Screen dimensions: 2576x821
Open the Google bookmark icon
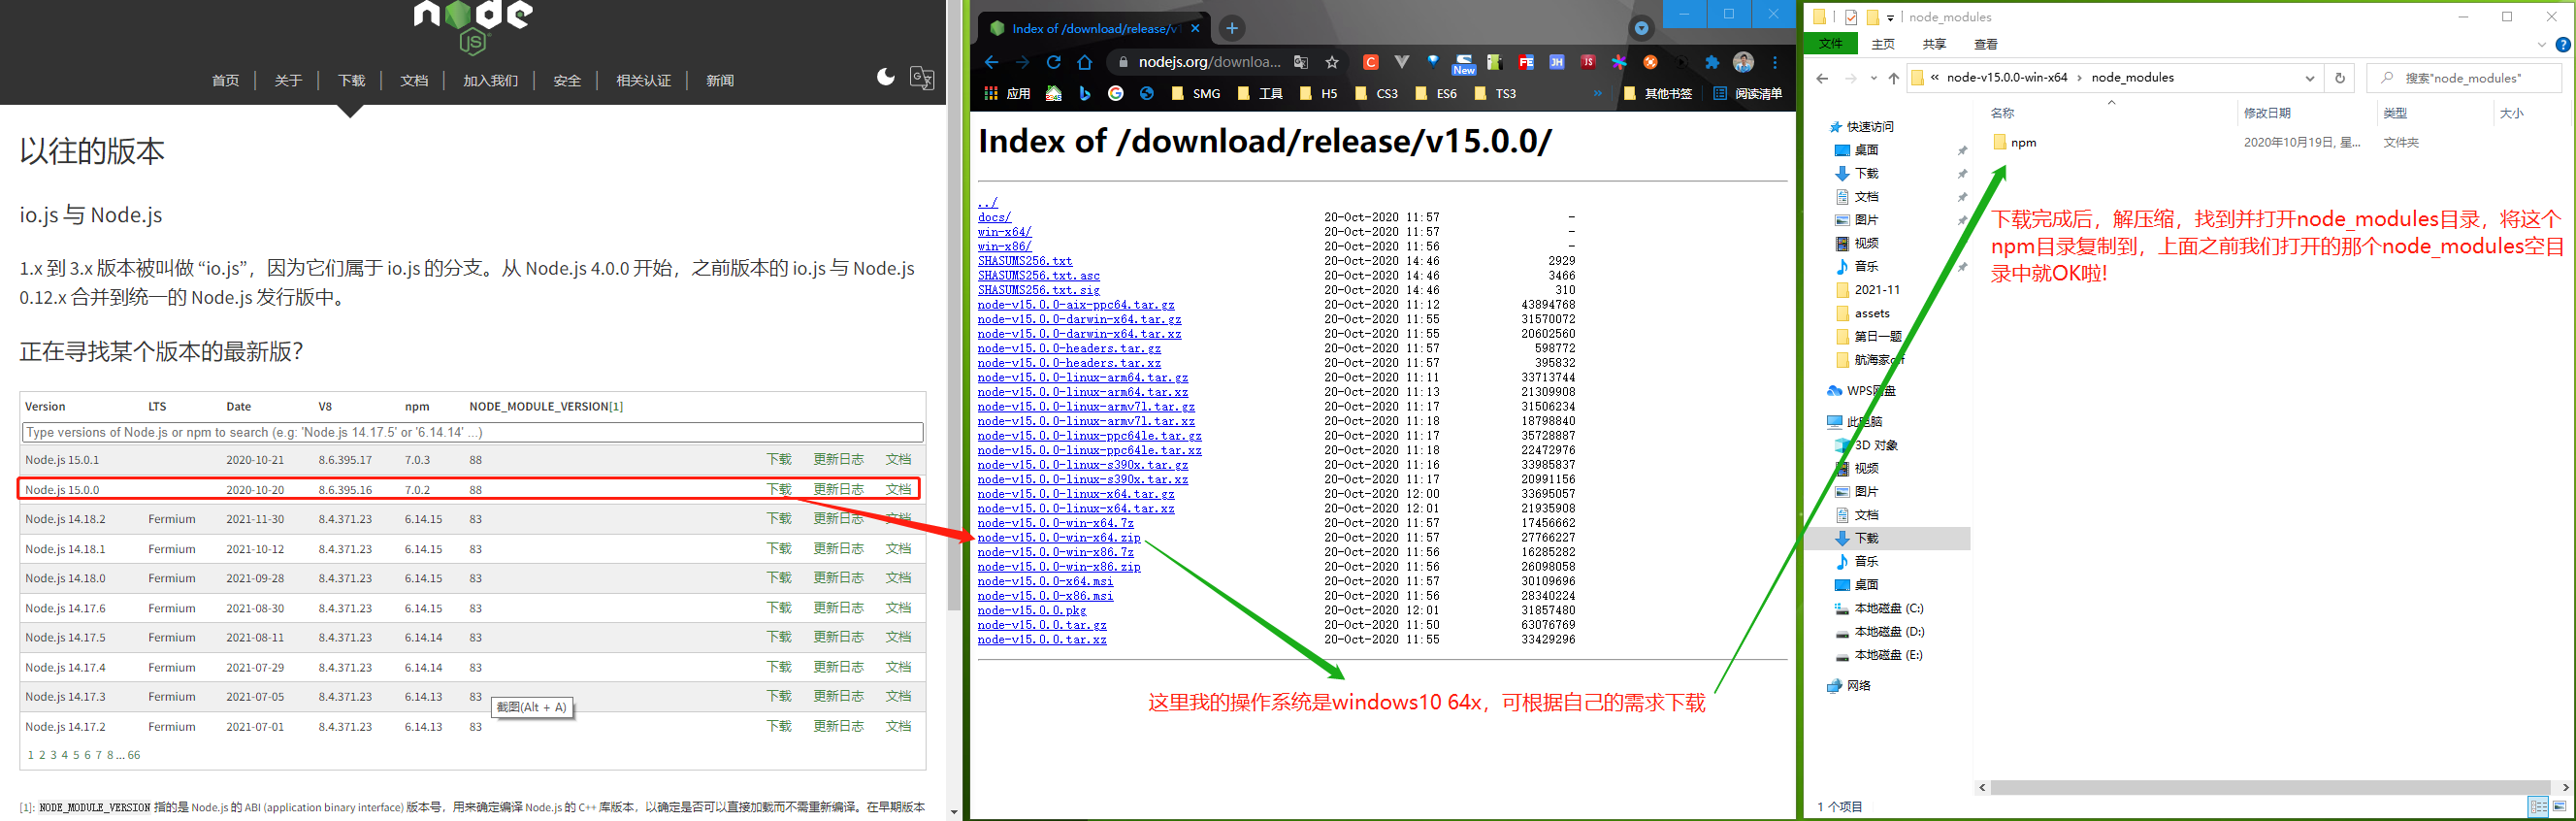tap(1116, 93)
